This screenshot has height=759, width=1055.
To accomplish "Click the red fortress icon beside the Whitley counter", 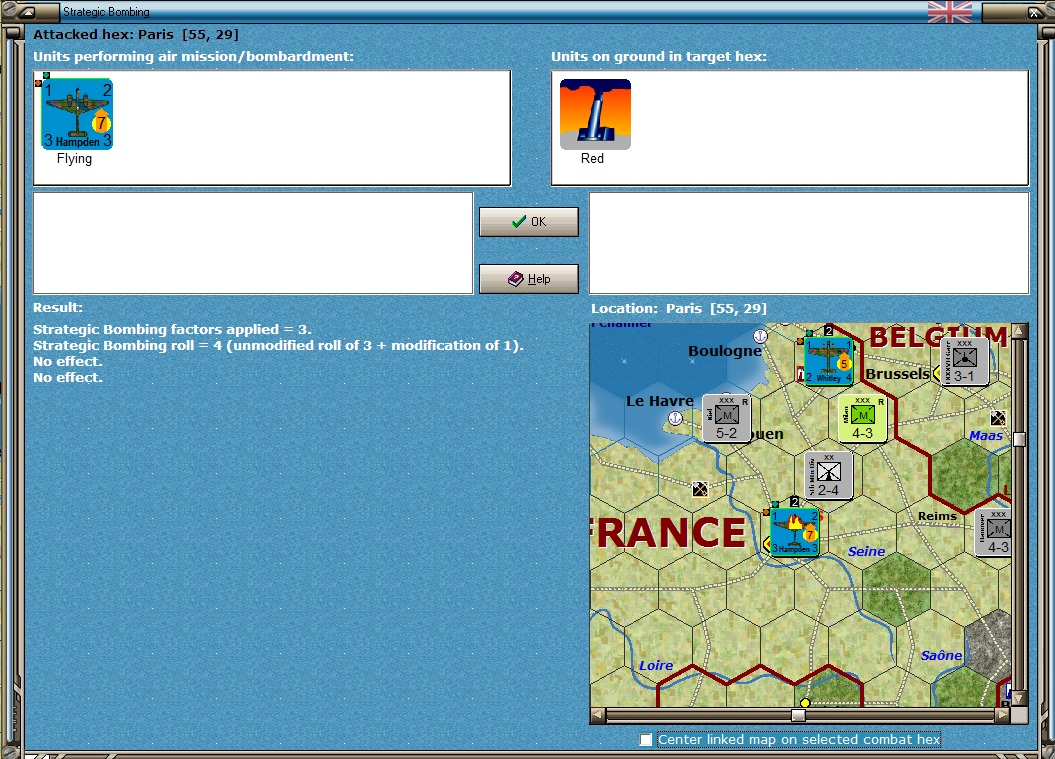I will (801, 373).
